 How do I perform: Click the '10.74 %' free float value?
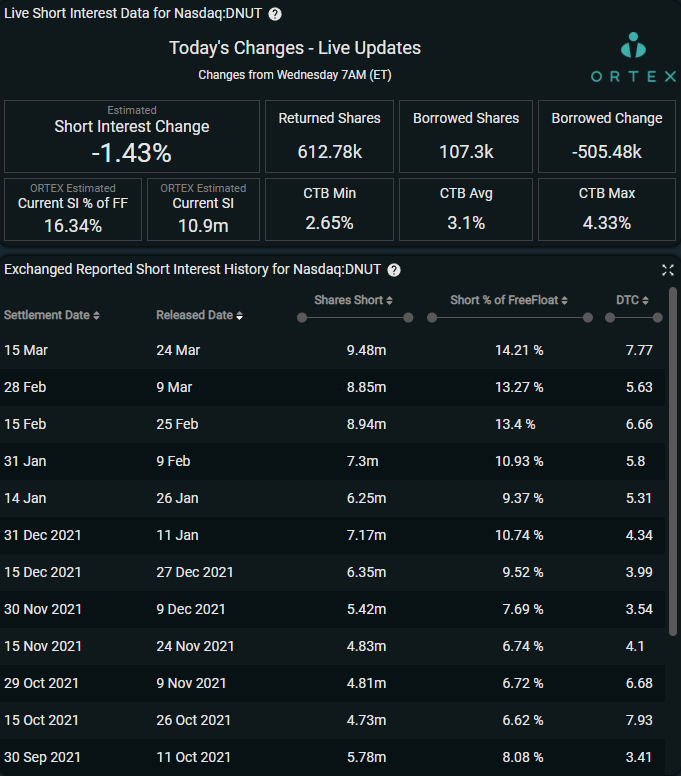(x=519, y=535)
